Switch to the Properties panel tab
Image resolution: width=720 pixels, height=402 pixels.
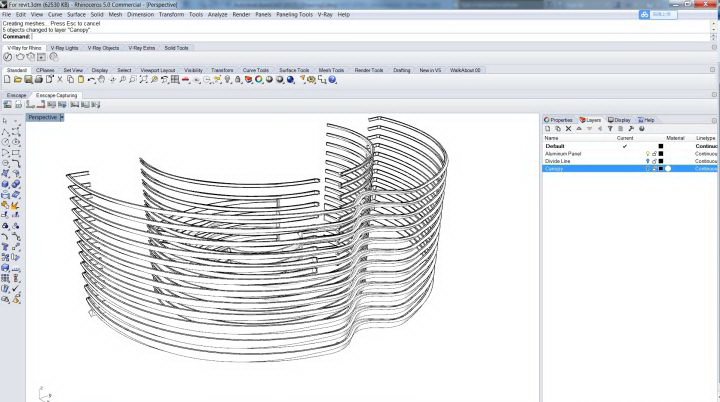pos(560,119)
